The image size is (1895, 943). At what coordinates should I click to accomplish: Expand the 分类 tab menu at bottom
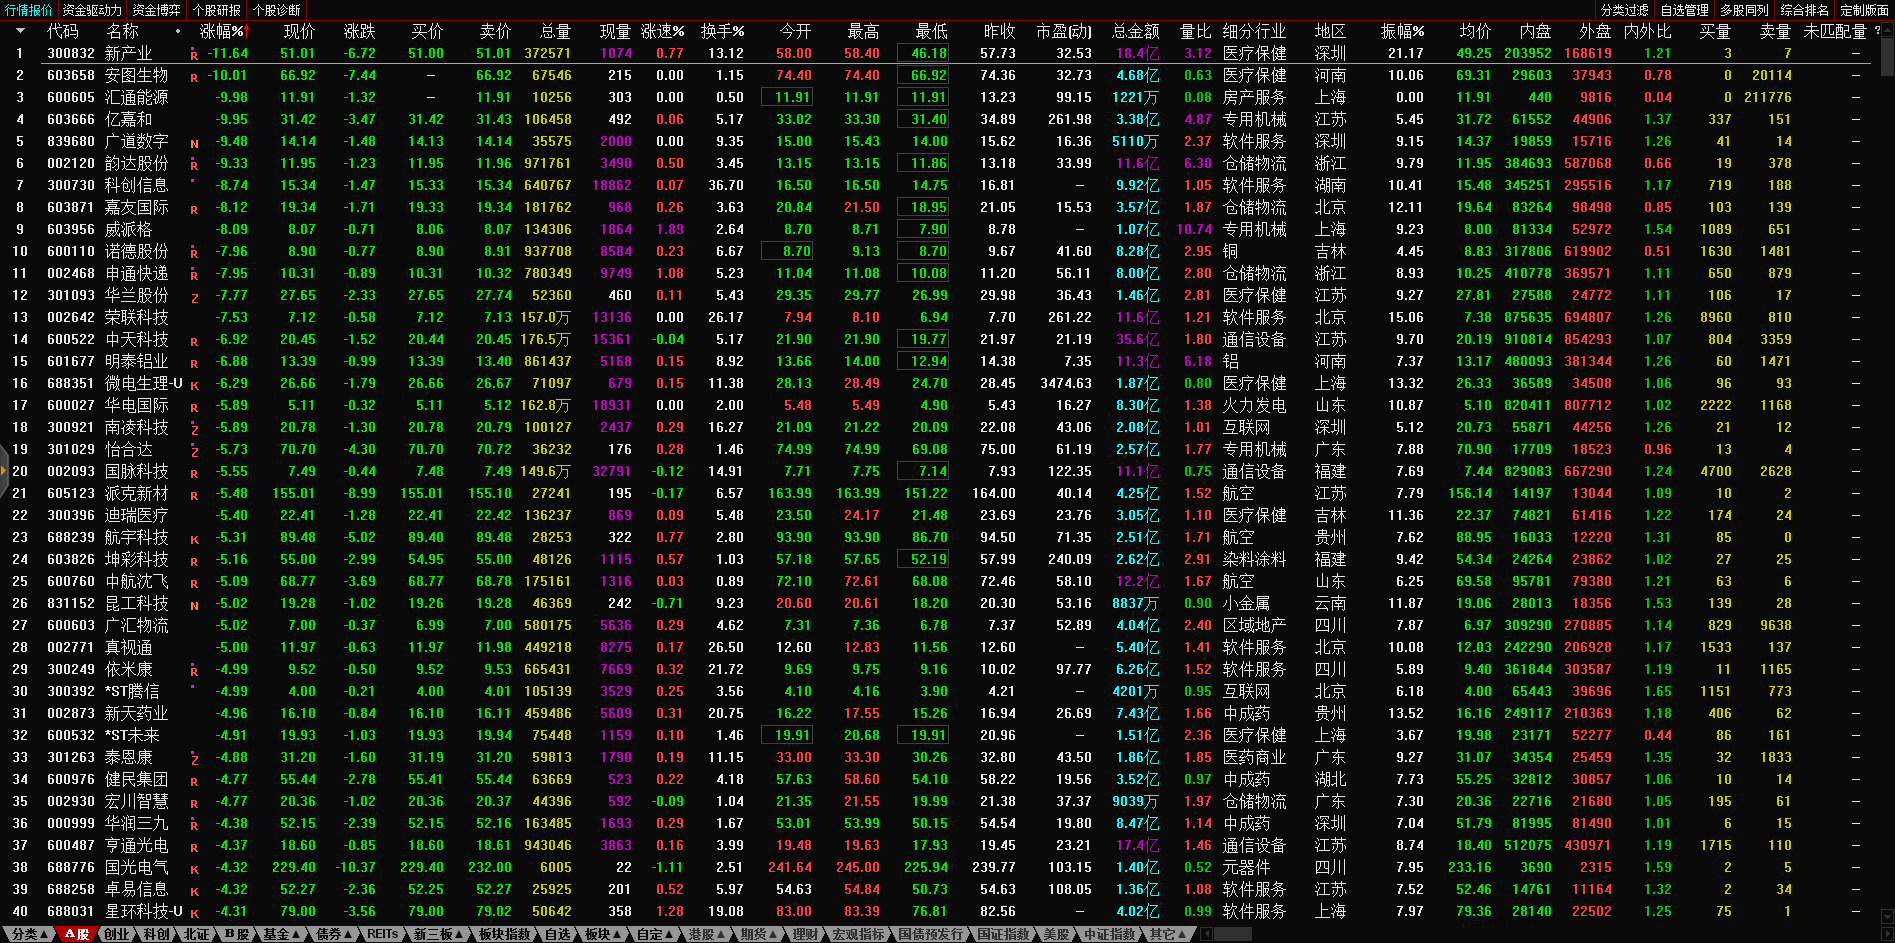[x=28, y=934]
